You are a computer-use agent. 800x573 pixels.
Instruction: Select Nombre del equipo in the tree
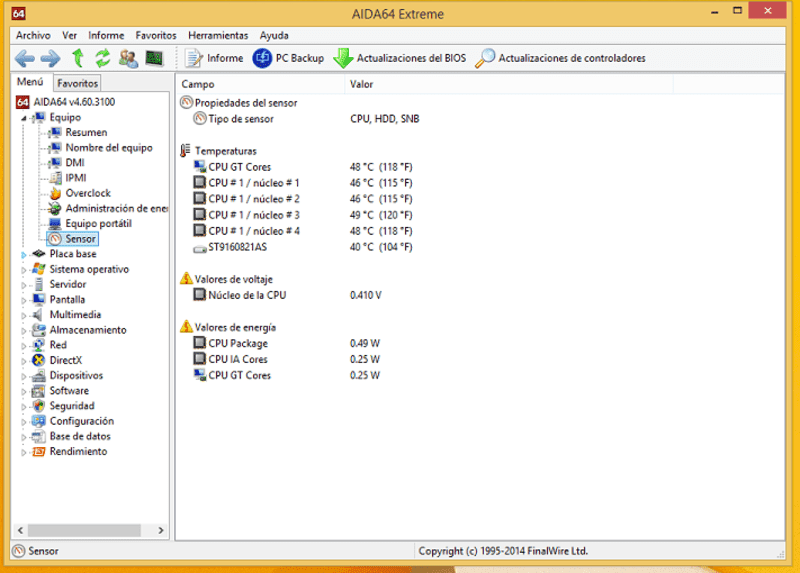109,147
